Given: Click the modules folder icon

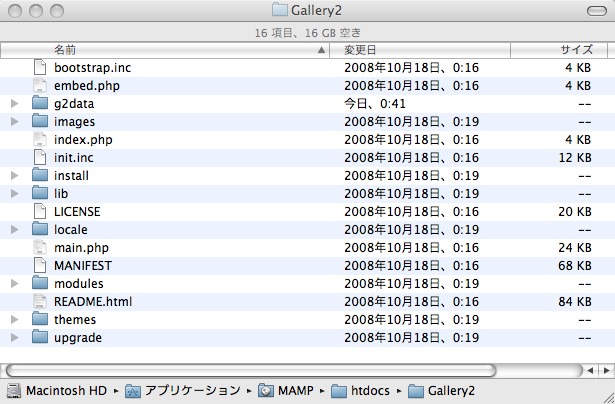Looking at the screenshot, I should (40, 283).
